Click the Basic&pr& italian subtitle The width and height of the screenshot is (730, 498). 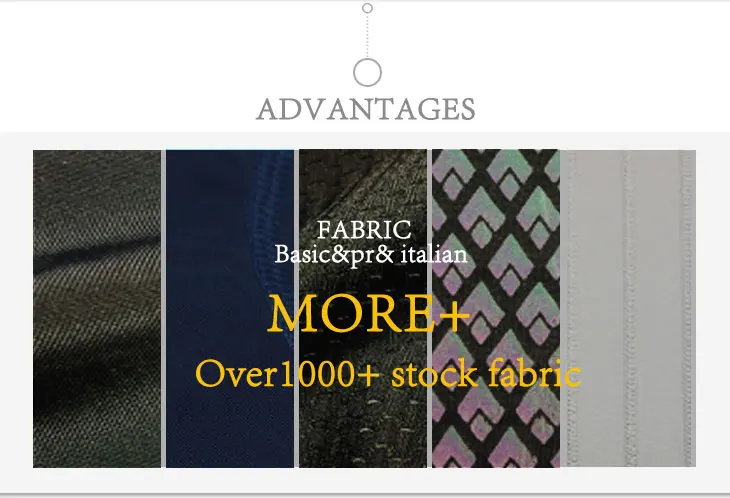coord(371,255)
